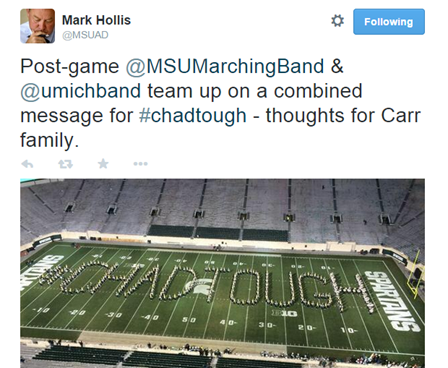The width and height of the screenshot is (448, 368).
Task: Retweet Mark Hollis's post
Action: [65, 164]
